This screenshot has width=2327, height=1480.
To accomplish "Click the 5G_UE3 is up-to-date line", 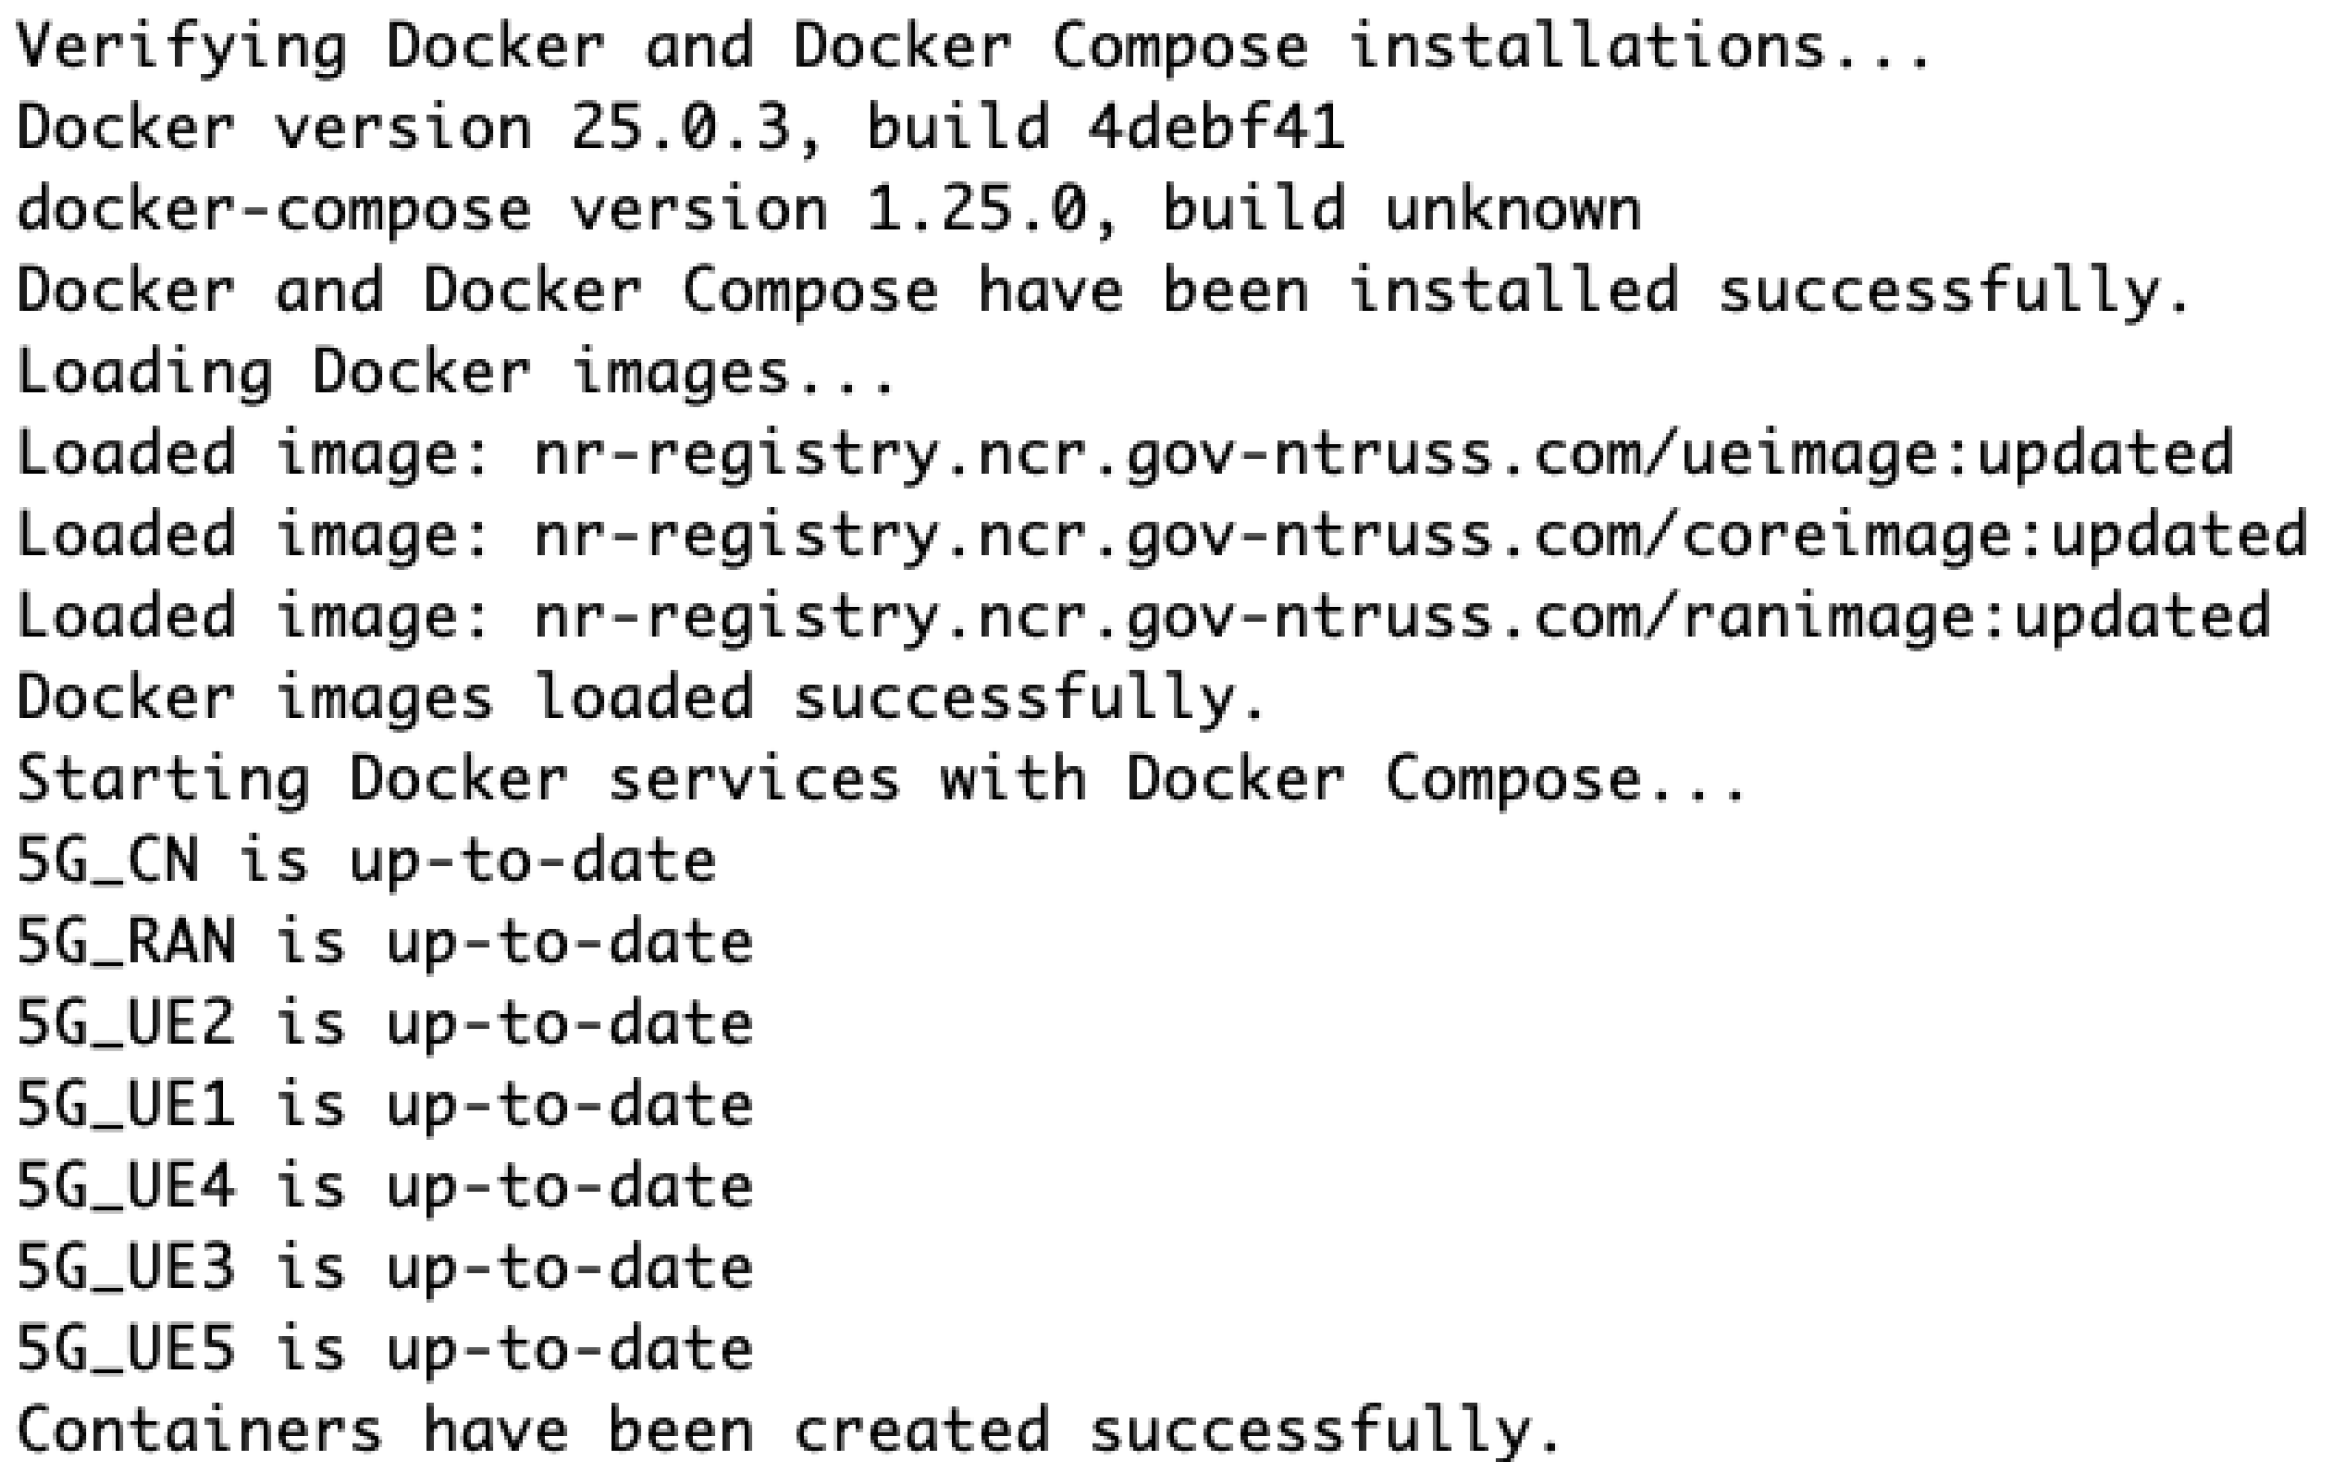I will 385,1267.
